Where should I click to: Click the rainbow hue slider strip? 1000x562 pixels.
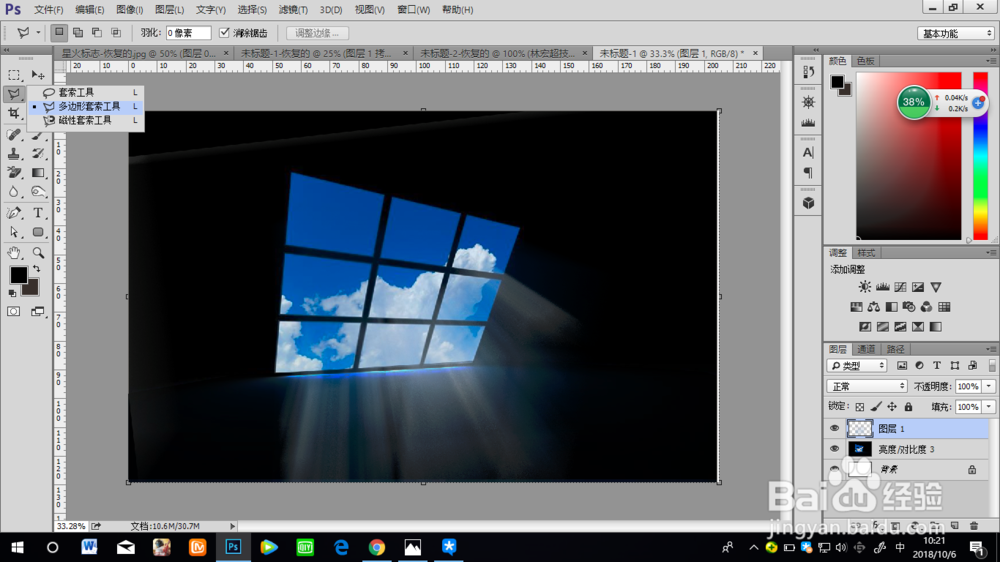(980, 156)
